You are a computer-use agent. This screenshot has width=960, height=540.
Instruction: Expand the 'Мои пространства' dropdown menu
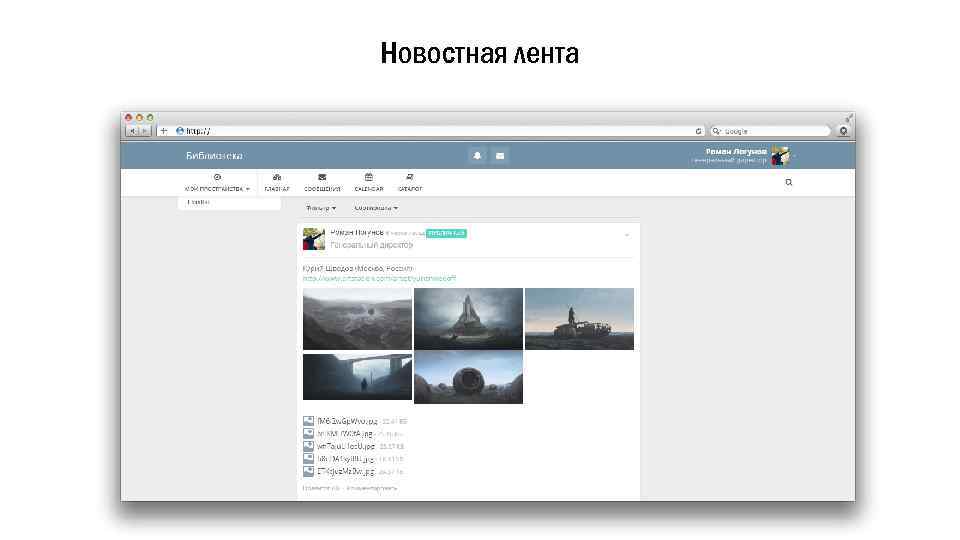[x=217, y=189]
